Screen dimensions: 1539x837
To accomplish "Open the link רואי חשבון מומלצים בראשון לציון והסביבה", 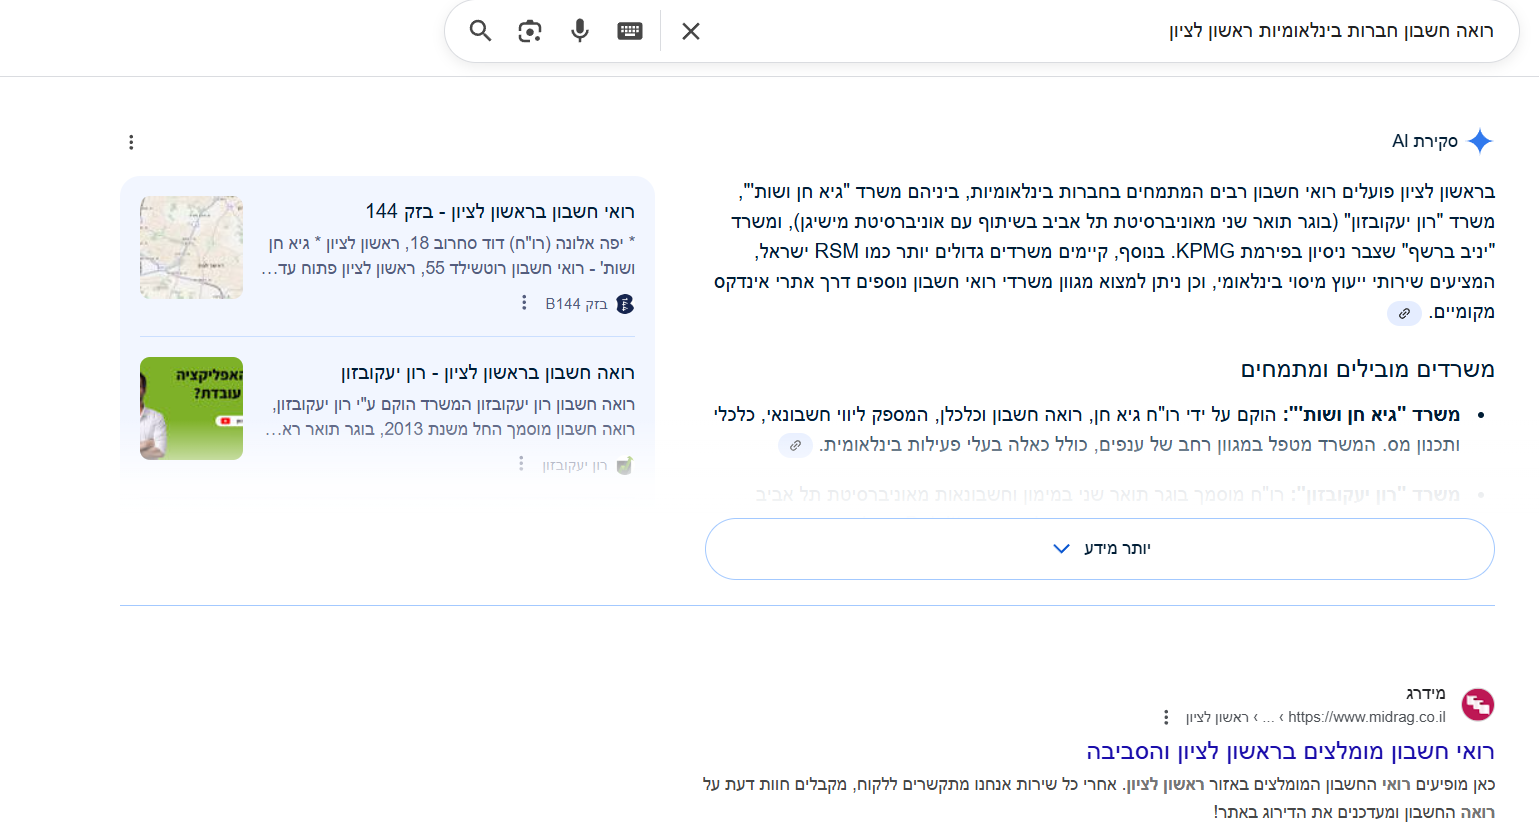I will (x=1292, y=751).
